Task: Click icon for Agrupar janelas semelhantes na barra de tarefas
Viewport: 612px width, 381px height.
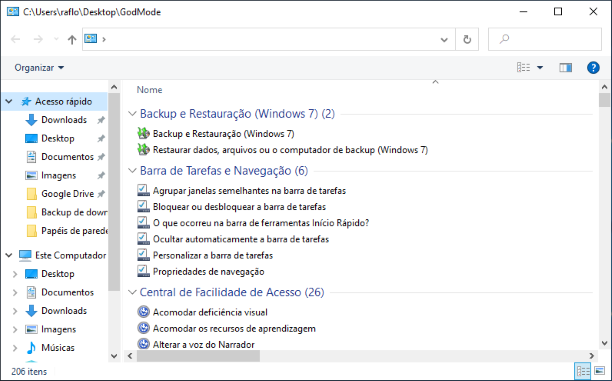Action: coord(144,190)
